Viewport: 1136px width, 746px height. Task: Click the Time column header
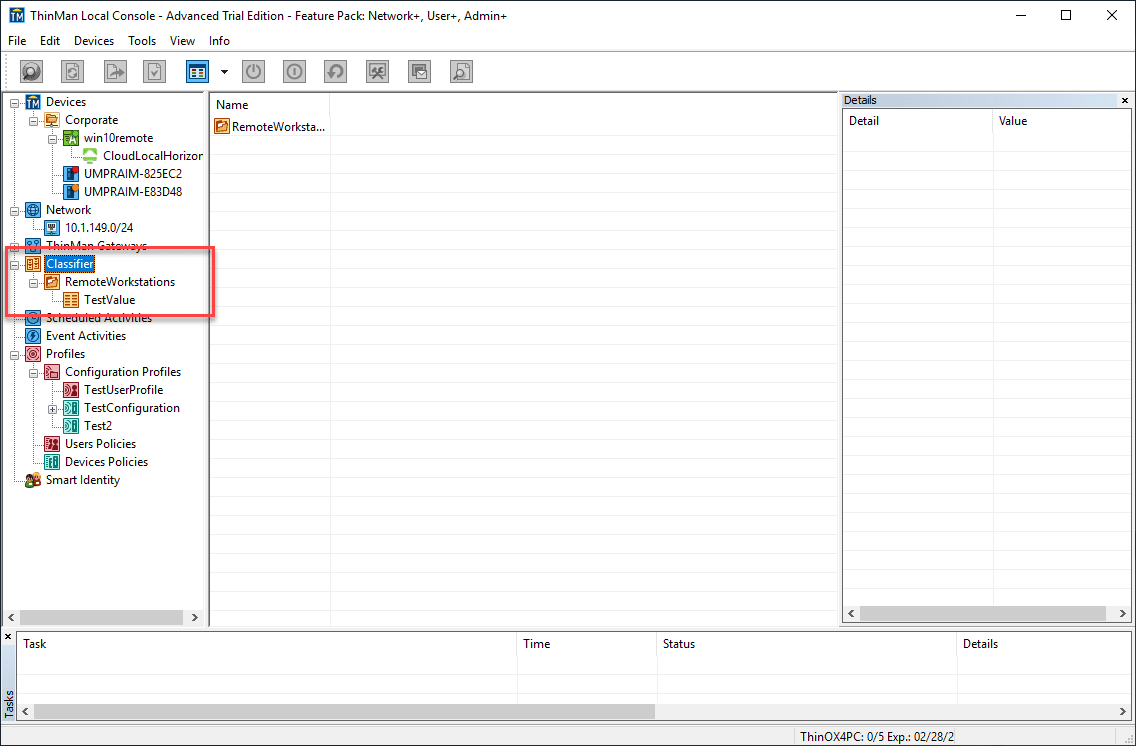click(x=587, y=644)
